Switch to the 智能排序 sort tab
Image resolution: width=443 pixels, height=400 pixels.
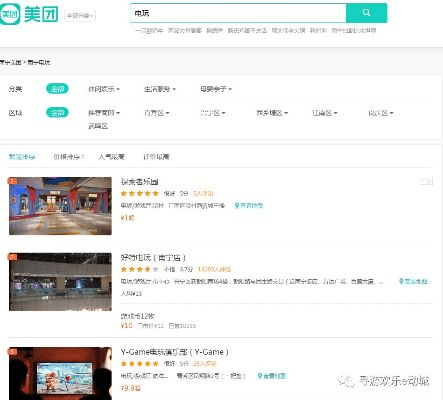(22, 157)
